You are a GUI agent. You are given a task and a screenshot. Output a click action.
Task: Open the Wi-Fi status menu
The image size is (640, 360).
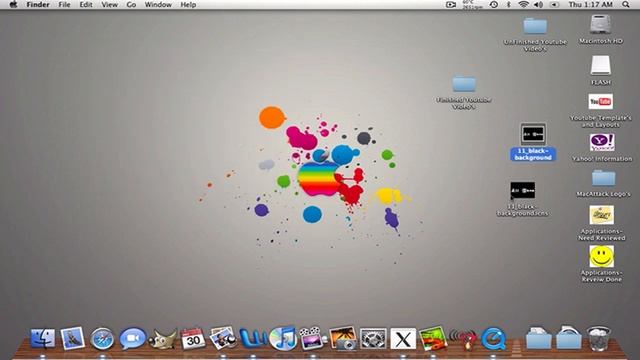523,4
